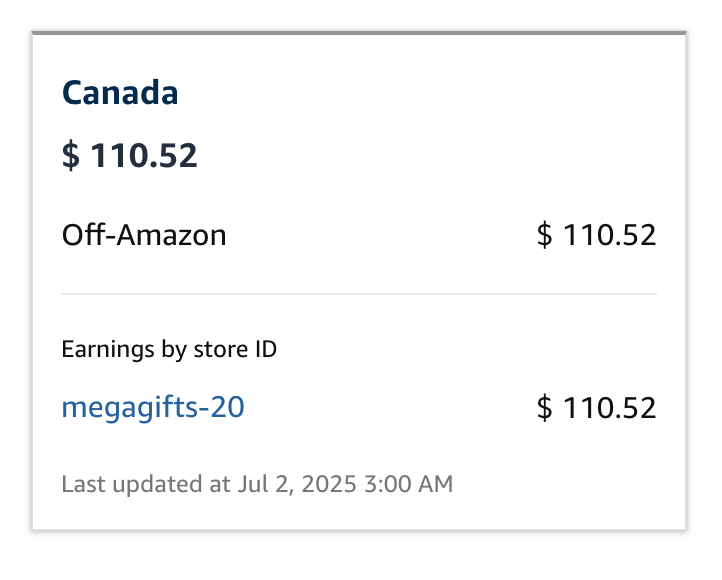Click the dollar sign in the bold total

(70, 156)
